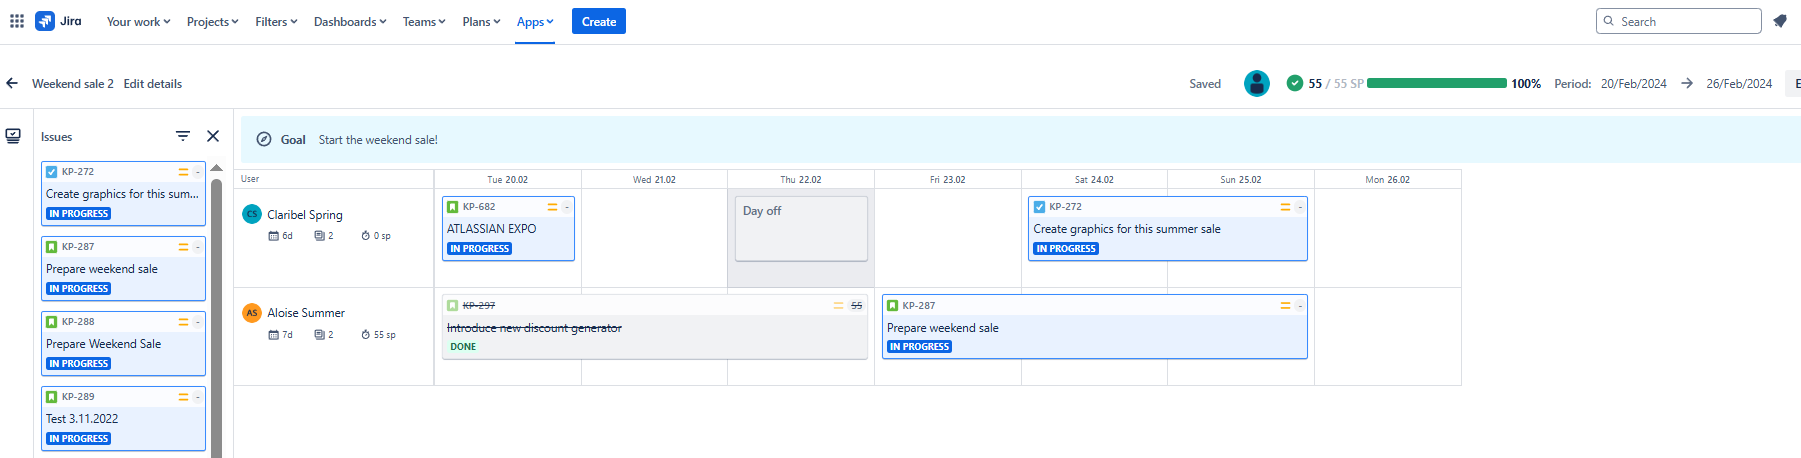The width and height of the screenshot is (1801, 458).
Task: Go back using the left arrow icon
Action: (12, 84)
